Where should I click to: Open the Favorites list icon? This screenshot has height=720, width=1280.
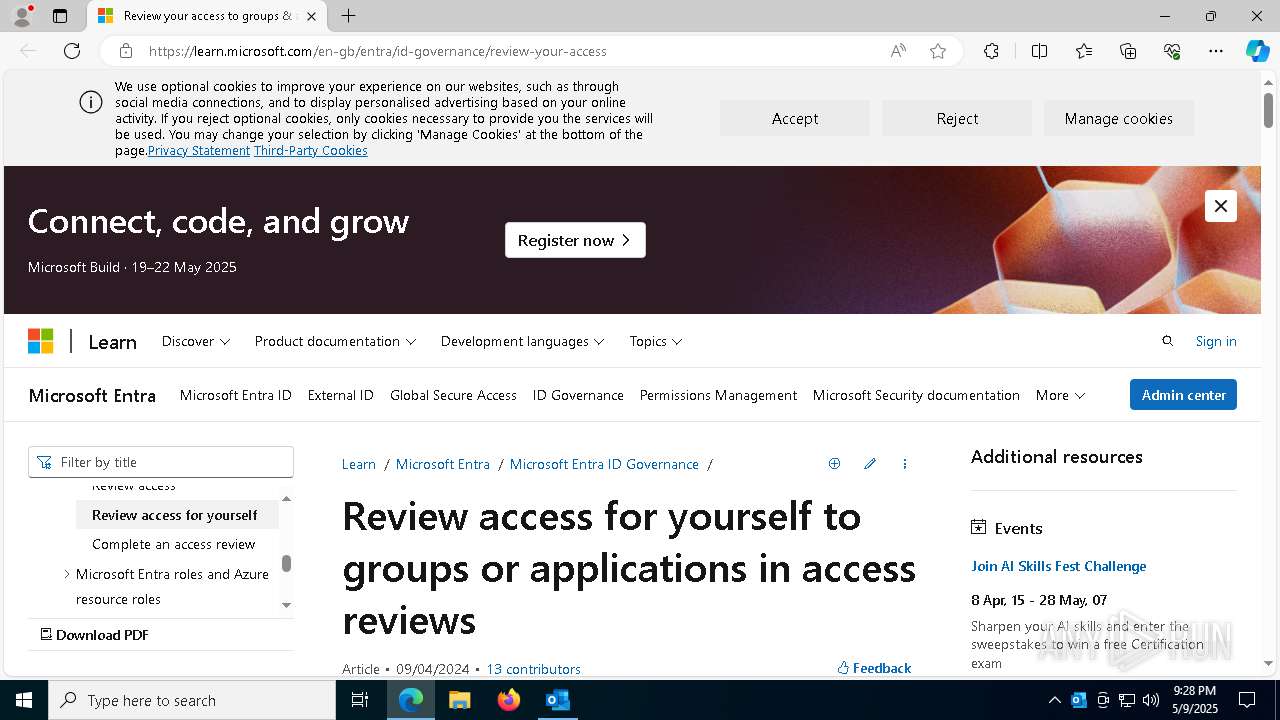tap(1084, 51)
